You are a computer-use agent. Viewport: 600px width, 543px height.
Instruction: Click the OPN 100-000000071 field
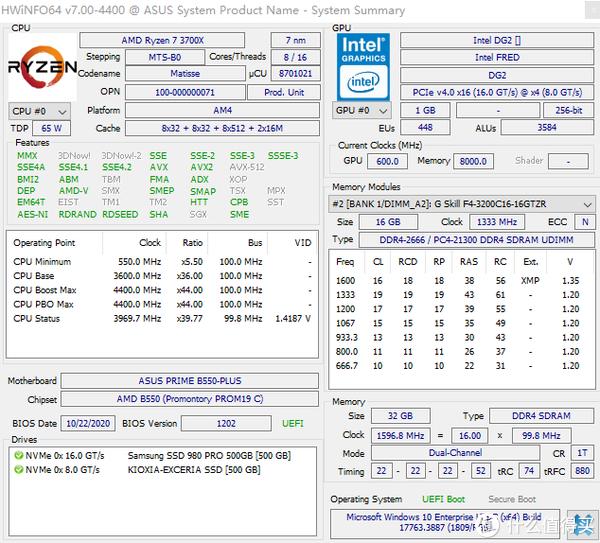tap(185, 92)
